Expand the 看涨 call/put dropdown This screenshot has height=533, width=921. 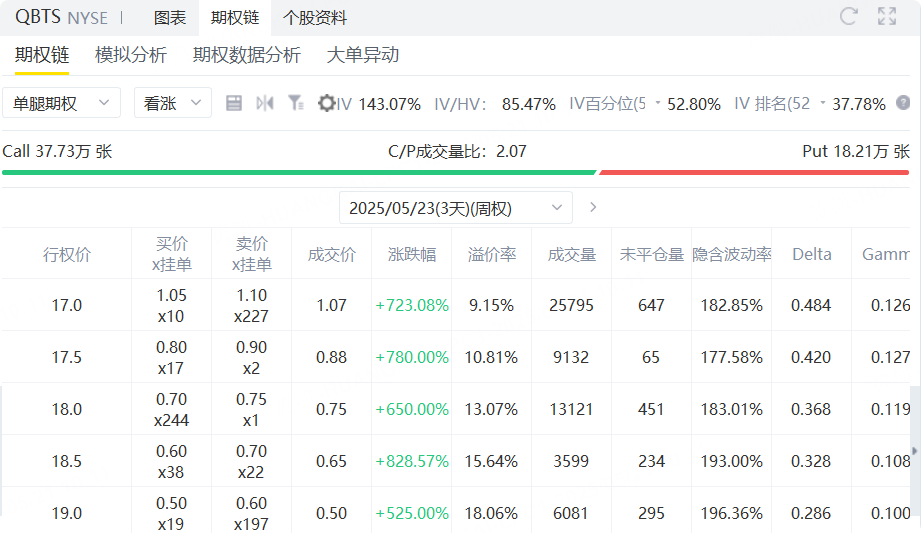(x=173, y=103)
